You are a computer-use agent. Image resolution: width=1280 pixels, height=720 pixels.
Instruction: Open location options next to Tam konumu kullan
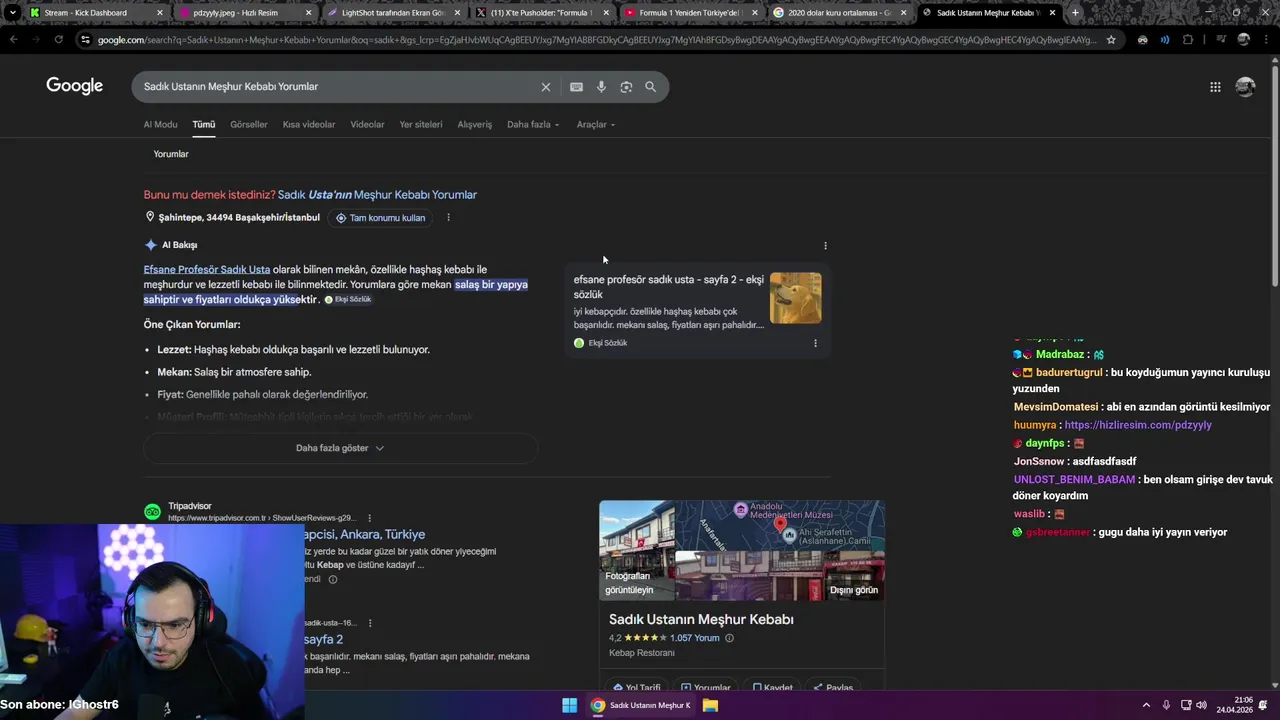click(448, 218)
